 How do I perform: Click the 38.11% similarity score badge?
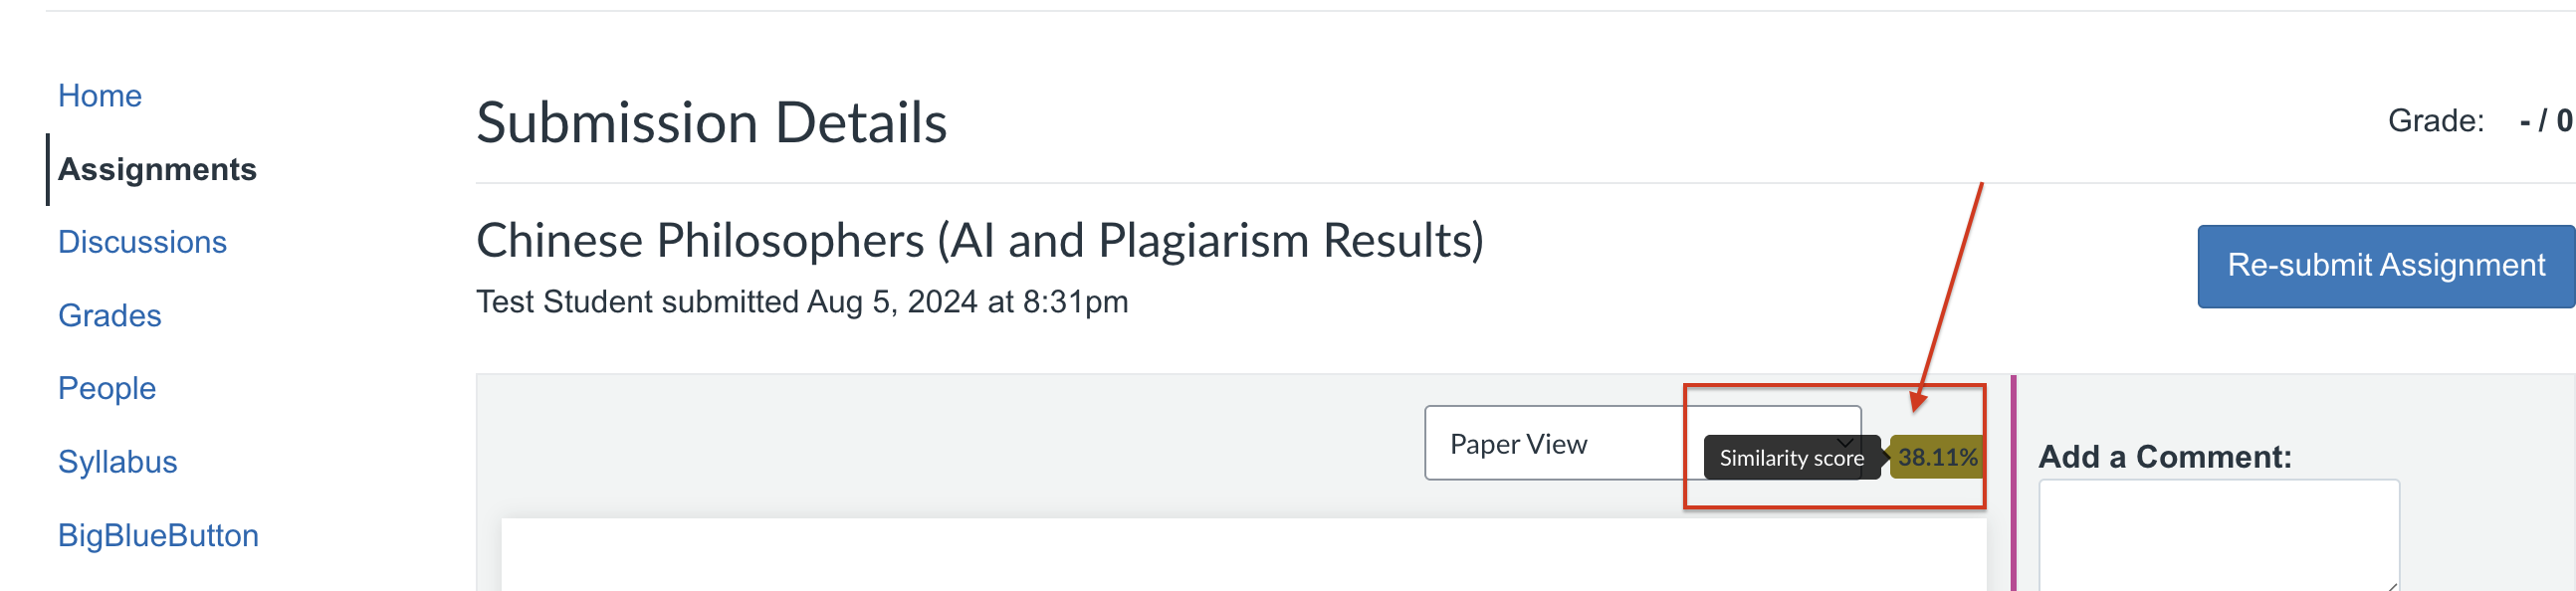click(1937, 457)
